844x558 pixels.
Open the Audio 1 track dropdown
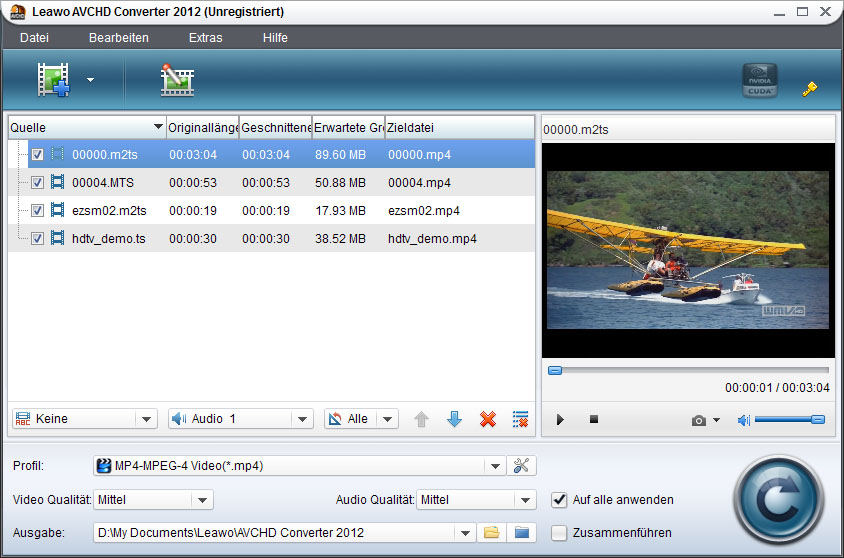pyautogui.click(x=303, y=419)
